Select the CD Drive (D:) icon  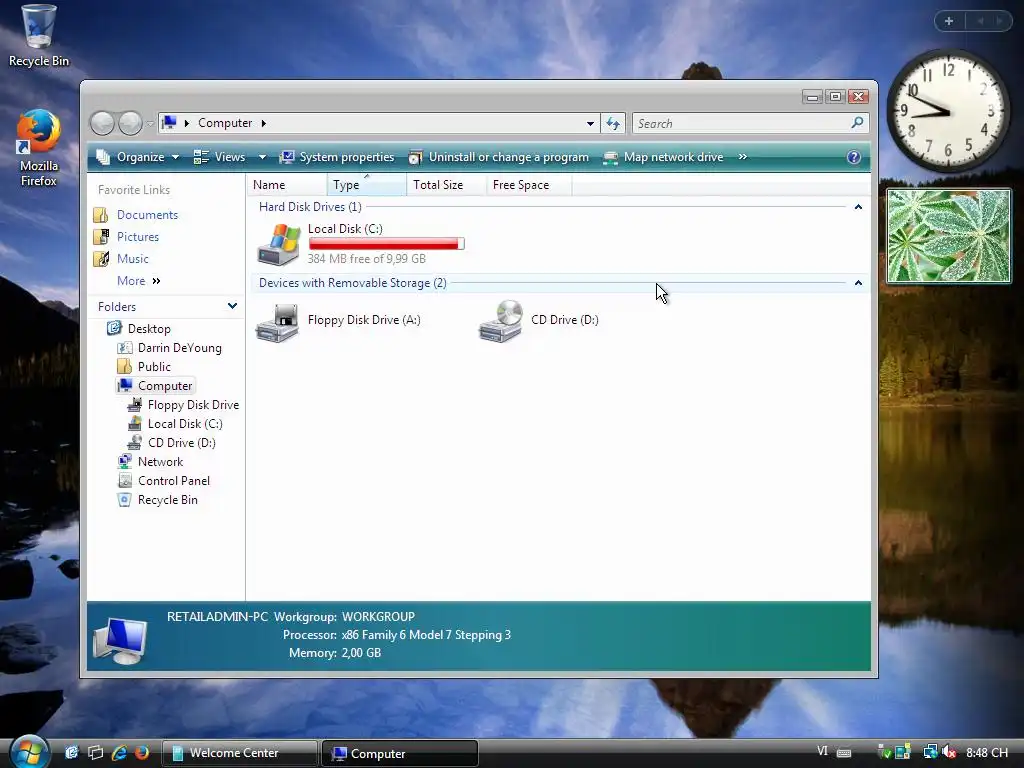tap(501, 321)
